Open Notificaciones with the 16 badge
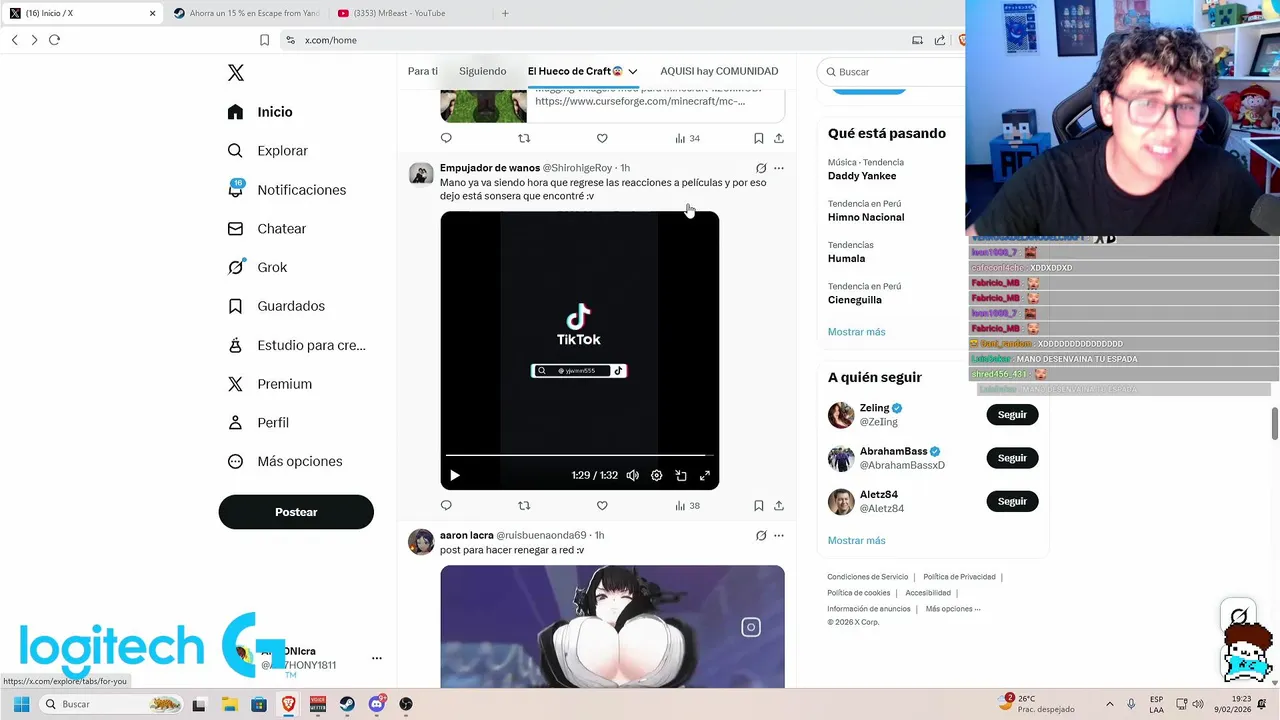Viewport: 1280px width, 720px height. pos(286,190)
